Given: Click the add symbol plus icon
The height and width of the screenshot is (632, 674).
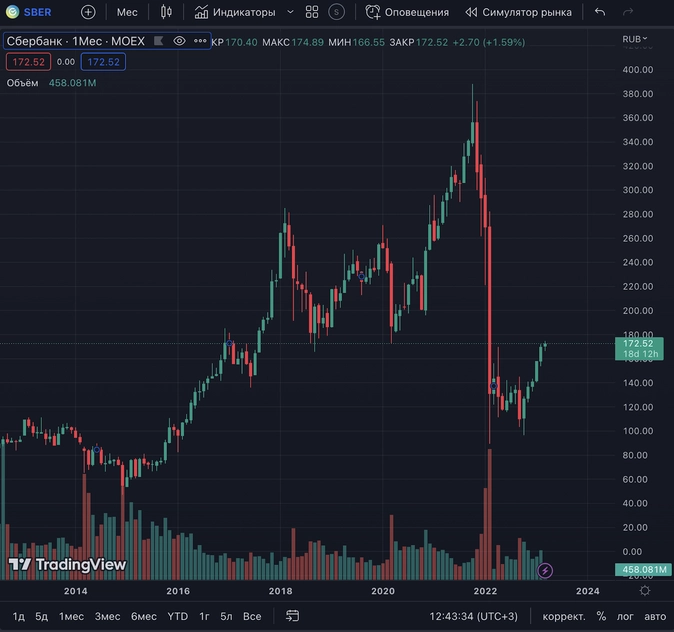Looking at the screenshot, I should coord(88,12).
